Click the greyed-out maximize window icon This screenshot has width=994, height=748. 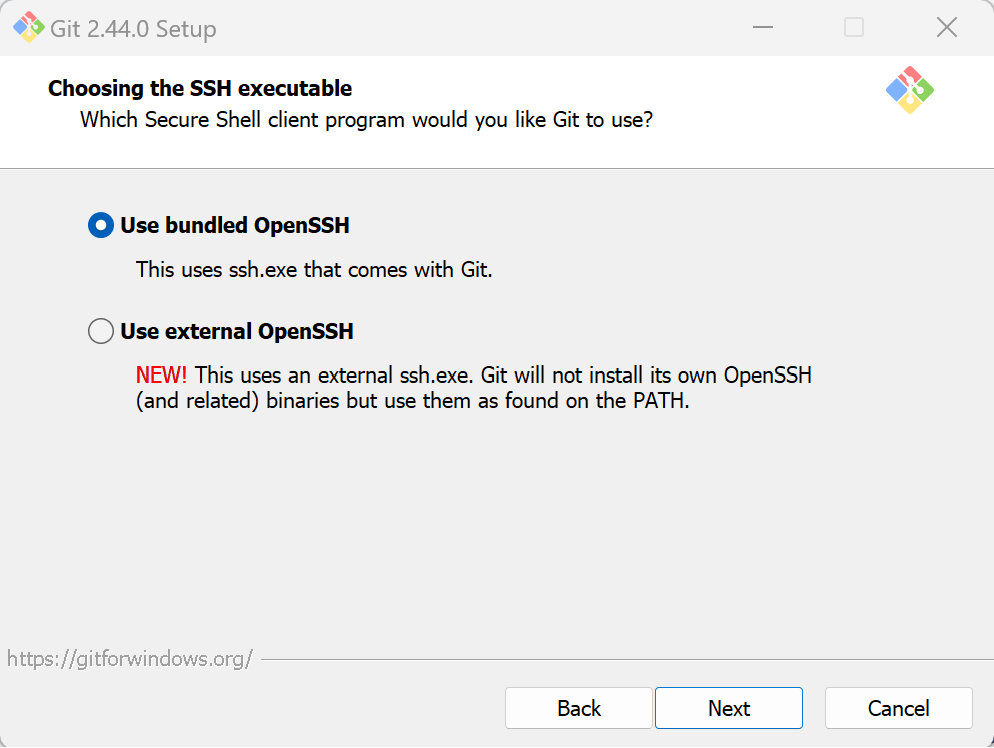coord(854,27)
